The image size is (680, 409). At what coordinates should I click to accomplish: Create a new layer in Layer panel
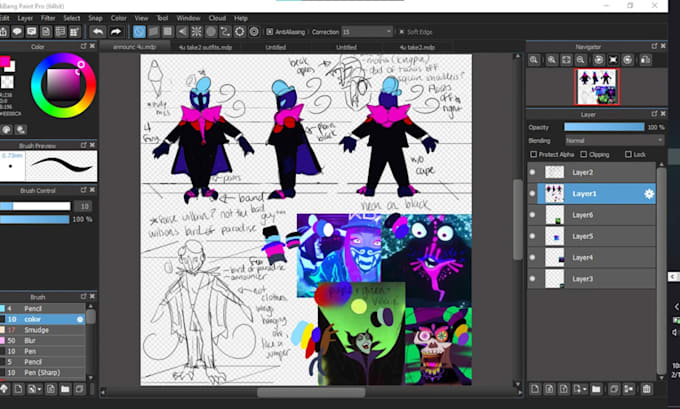tap(535, 389)
